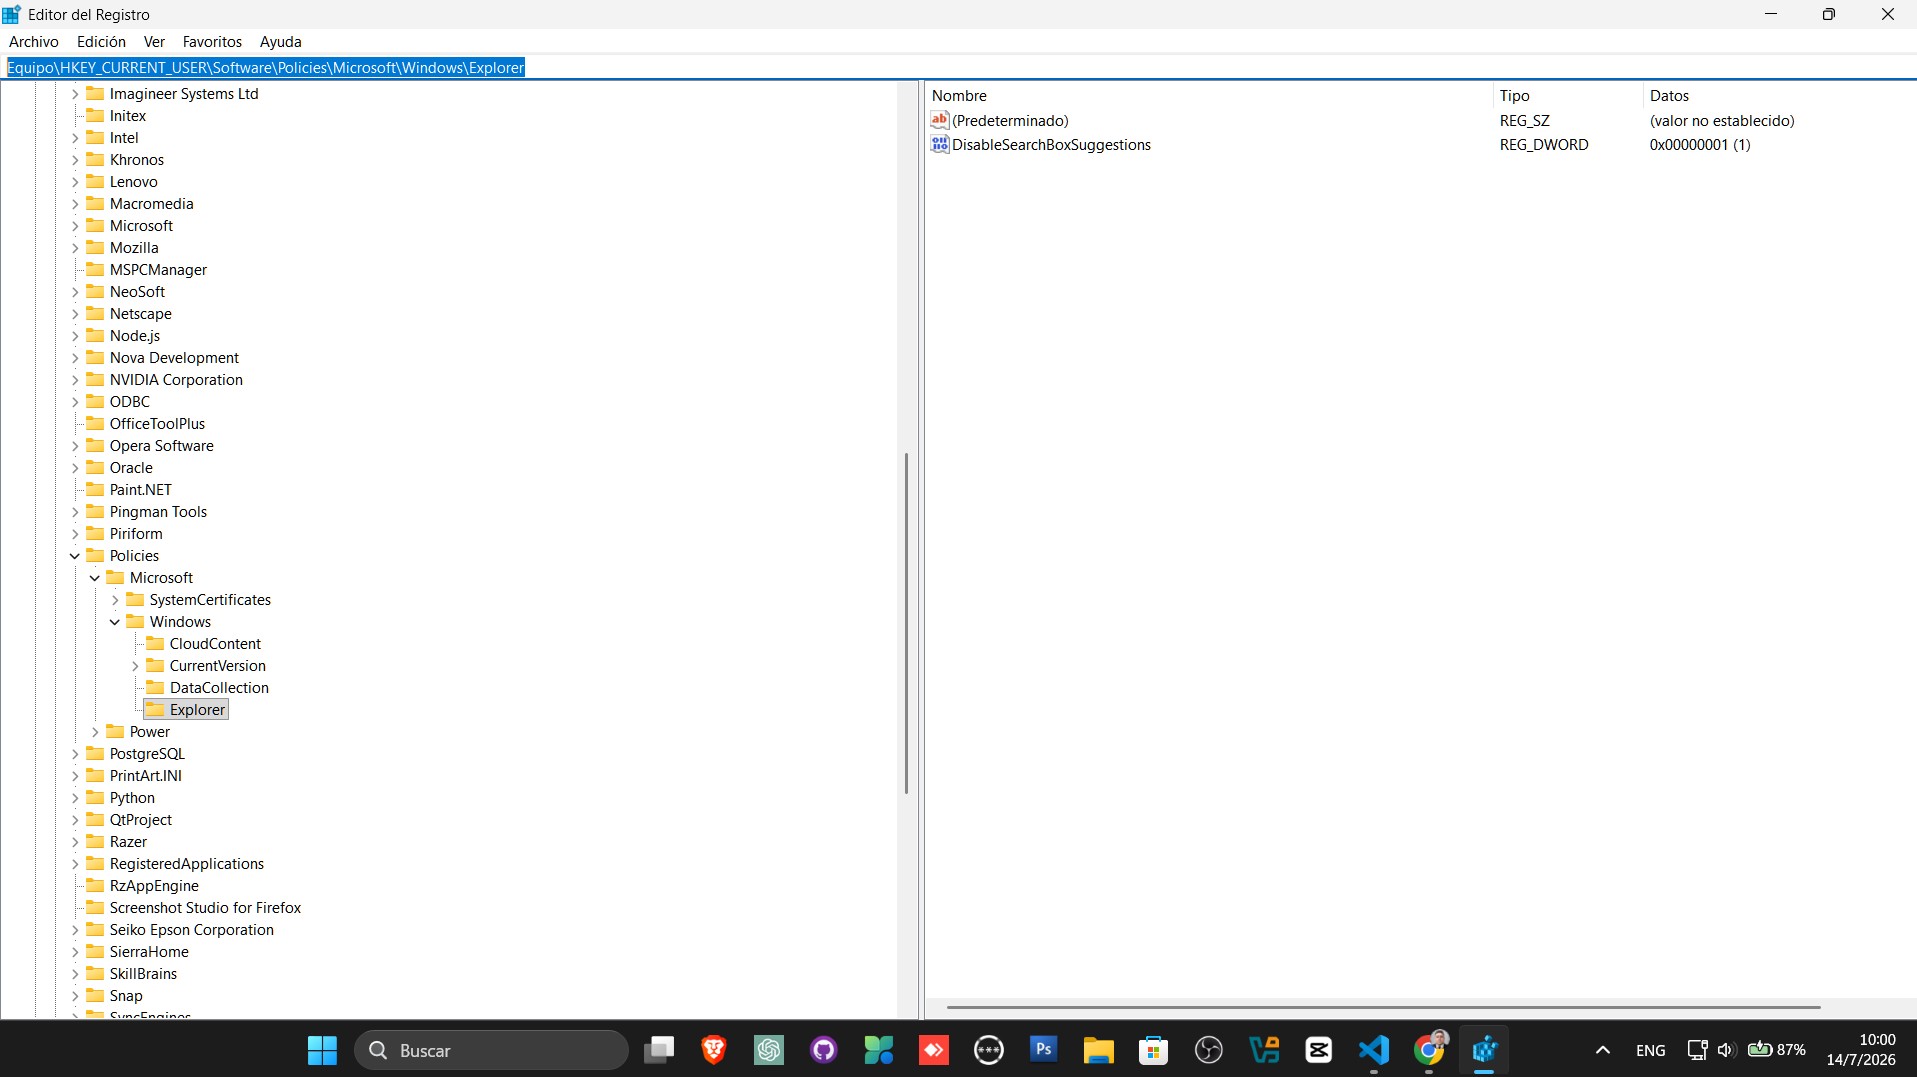Switch to Google Chrome in the taskbar

pyautogui.click(x=1429, y=1050)
